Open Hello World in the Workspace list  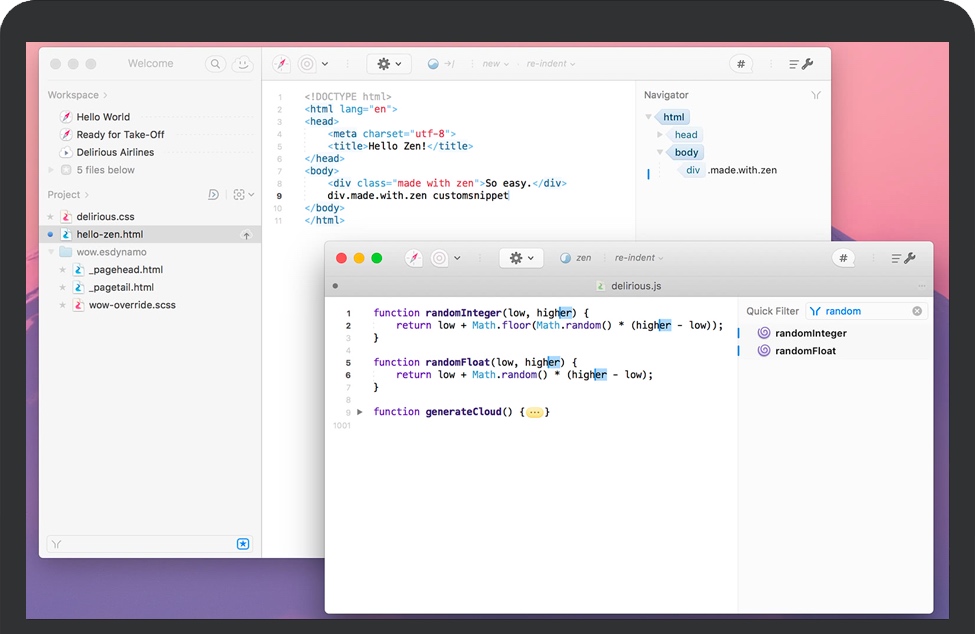pyautogui.click(x=103, y=117)
